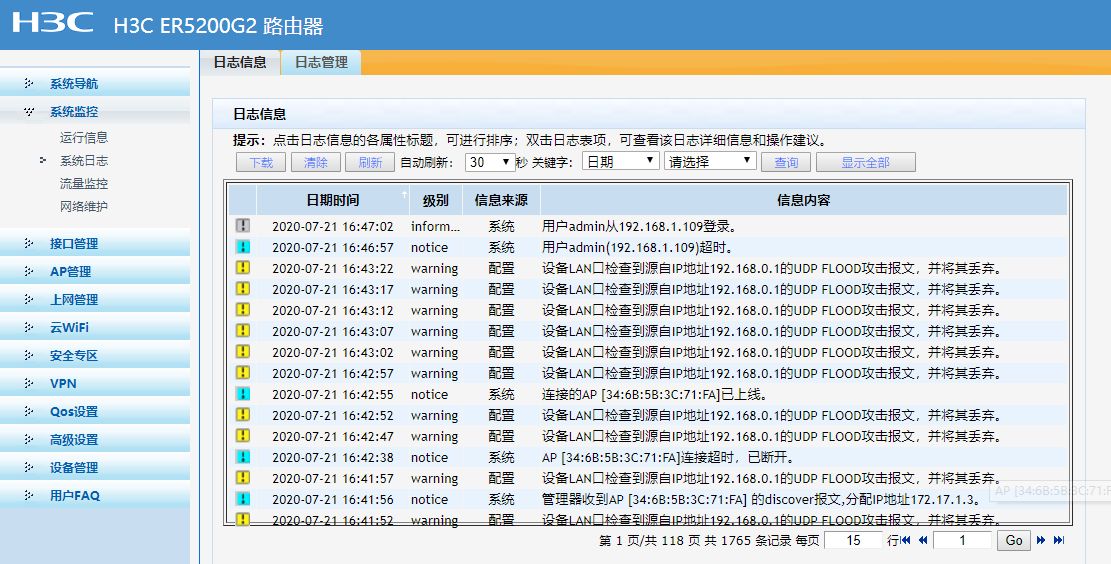
Task: Sort by 日期时间 column header
Action: point(333,201)
